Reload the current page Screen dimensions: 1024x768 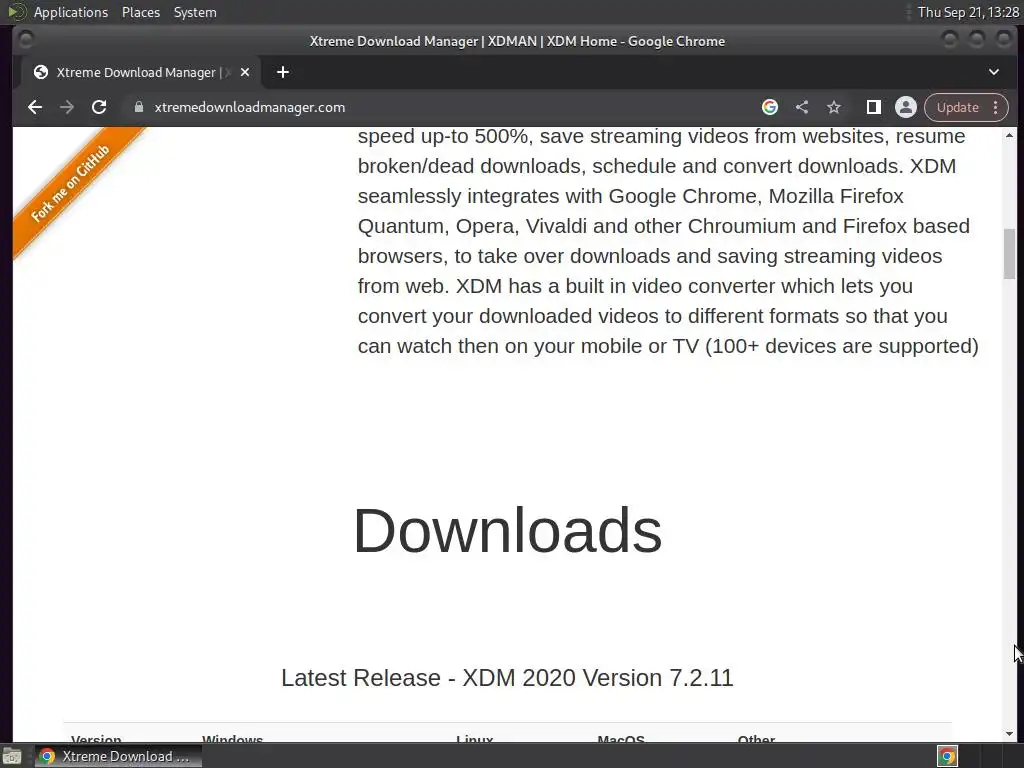[x=99, y=107]
